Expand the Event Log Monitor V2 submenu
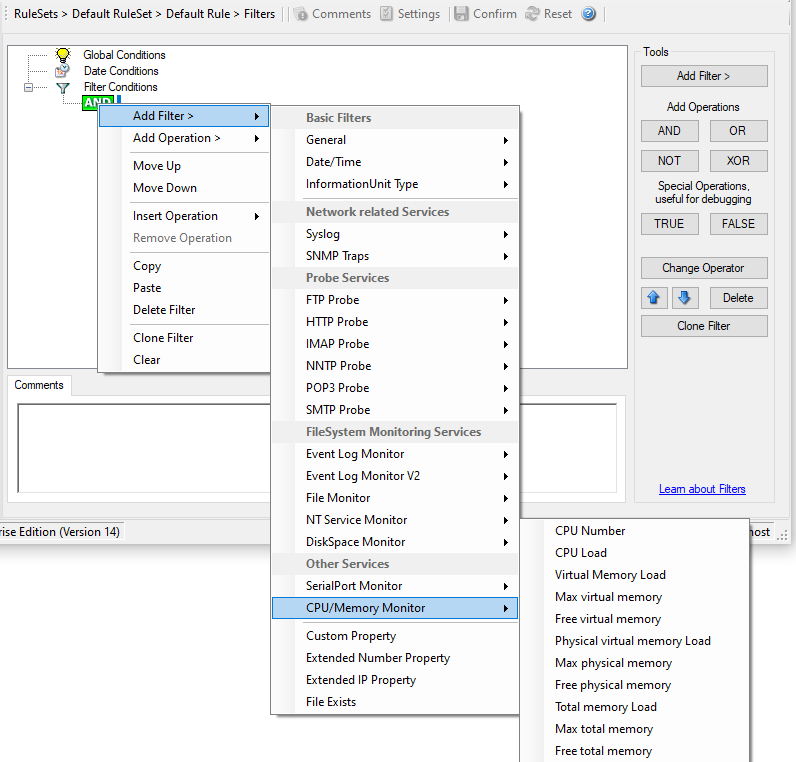The image size is (796, 762). tap(408, 476)
